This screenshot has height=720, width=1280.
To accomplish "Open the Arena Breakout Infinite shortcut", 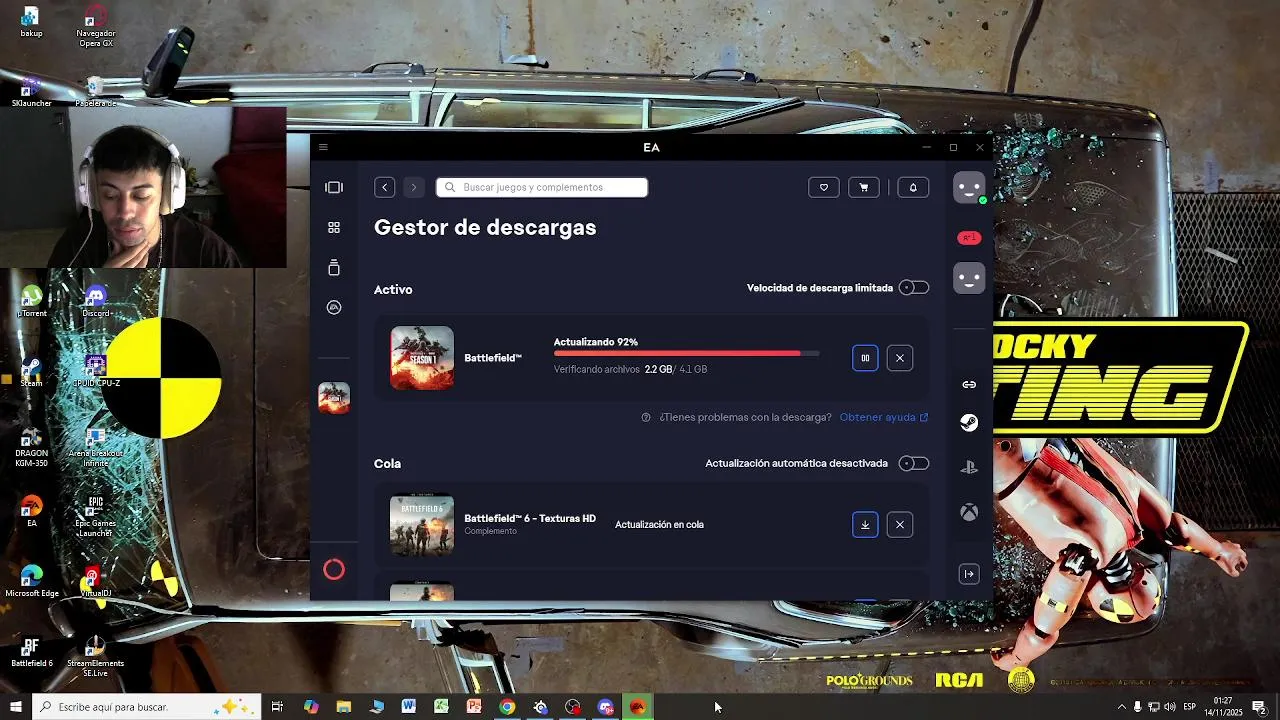I will [96, 447].
